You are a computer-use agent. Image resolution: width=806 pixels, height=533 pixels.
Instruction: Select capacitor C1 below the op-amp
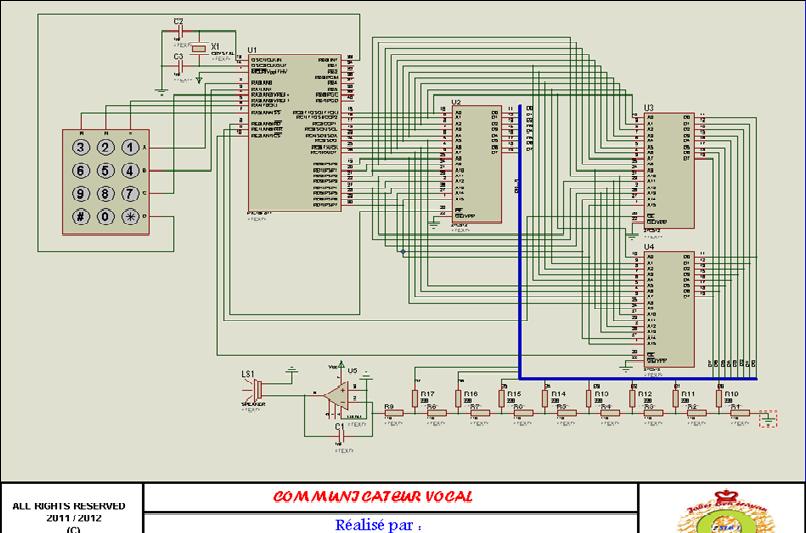339,436
